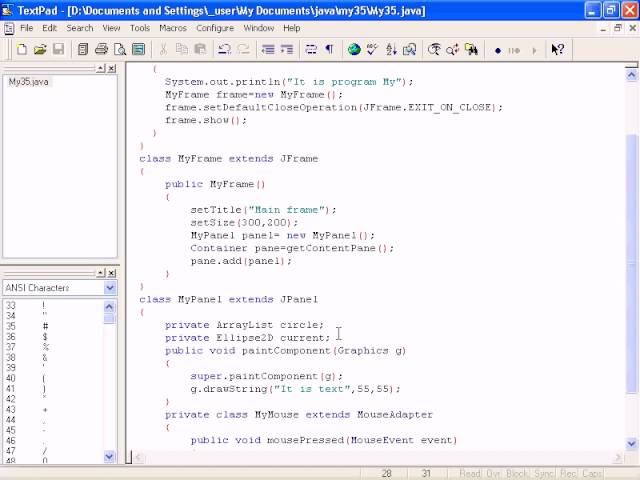640x480 pixels.
Task: Open the Configure menu
Action: point(215,28)
